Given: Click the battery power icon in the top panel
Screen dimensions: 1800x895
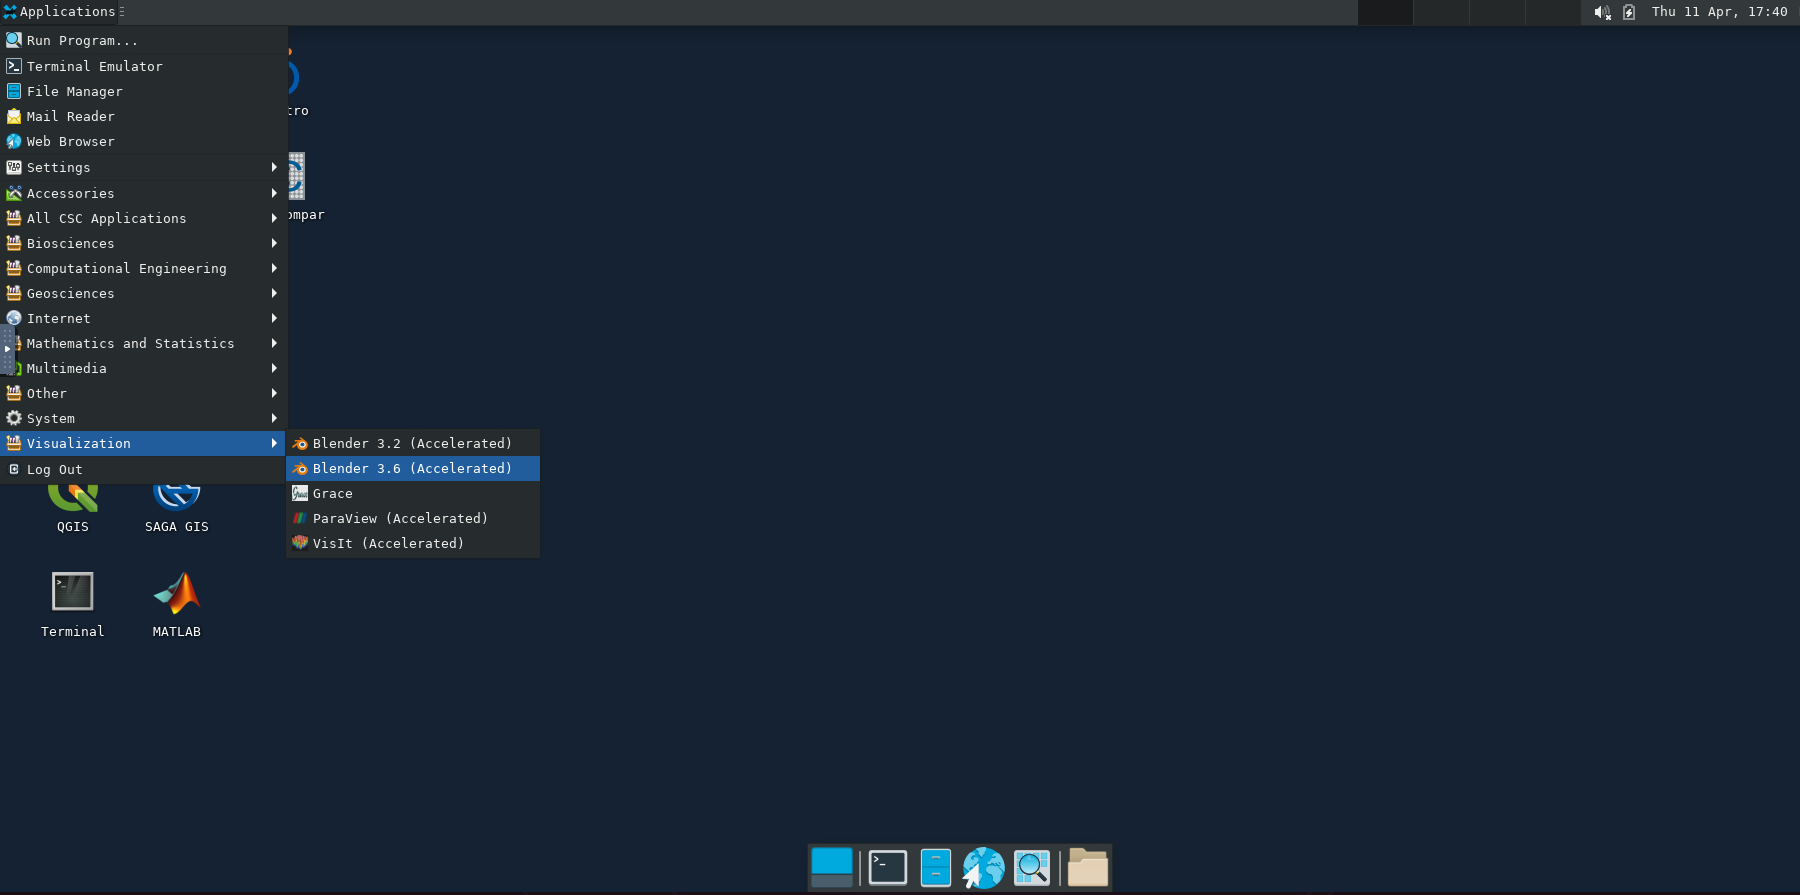Looking at the screenshot, I should pyautogui.click(x=1629, y=12).
